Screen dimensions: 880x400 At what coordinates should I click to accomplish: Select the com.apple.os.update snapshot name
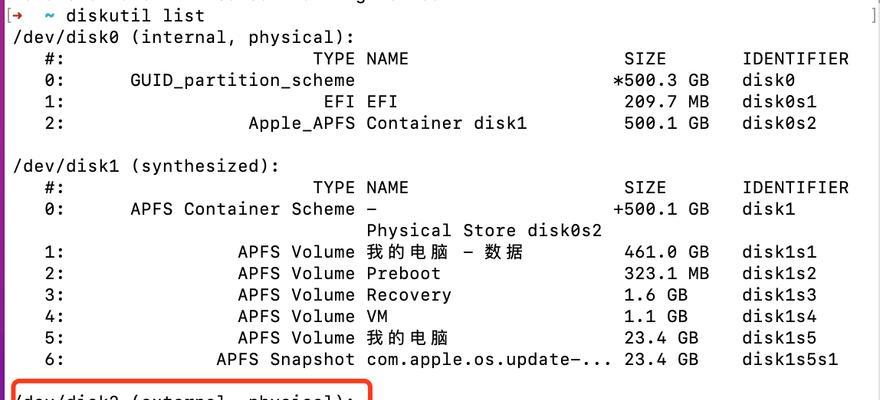(489, 359)
